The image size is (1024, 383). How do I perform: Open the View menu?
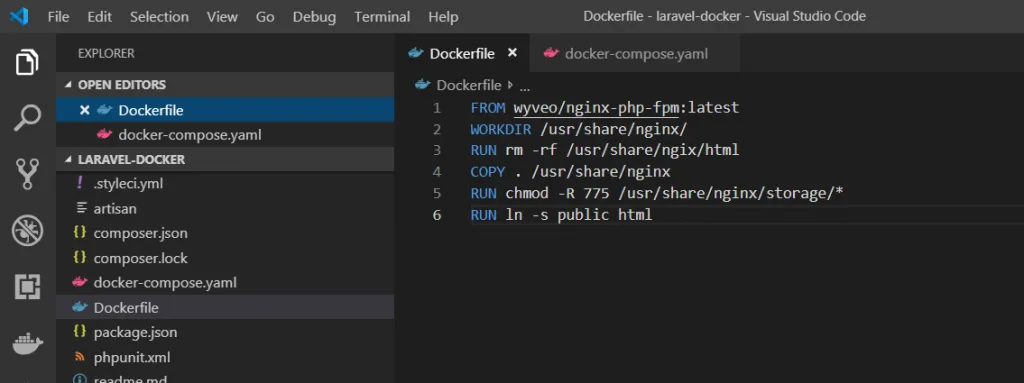[222, 17]
